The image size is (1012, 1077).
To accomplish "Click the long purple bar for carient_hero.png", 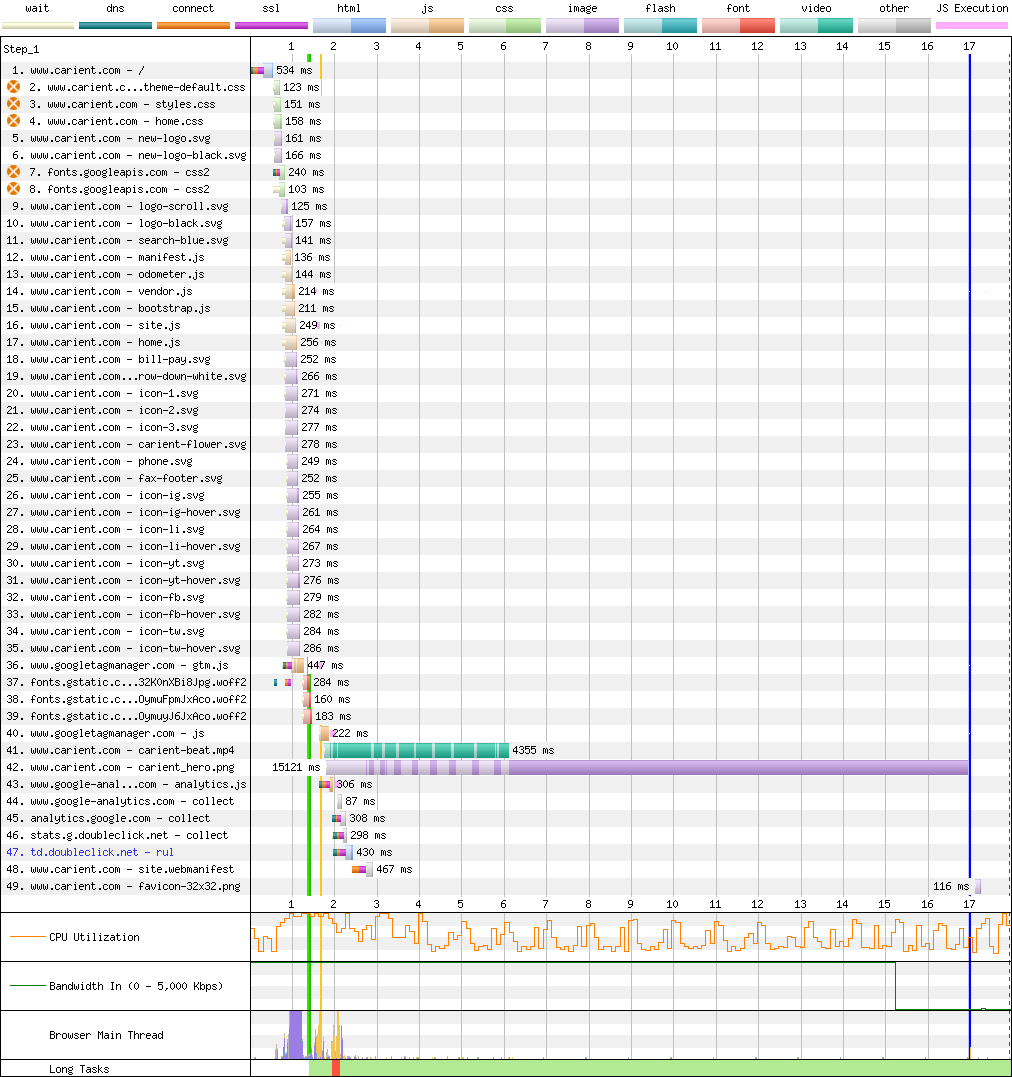I will point(647,767).
